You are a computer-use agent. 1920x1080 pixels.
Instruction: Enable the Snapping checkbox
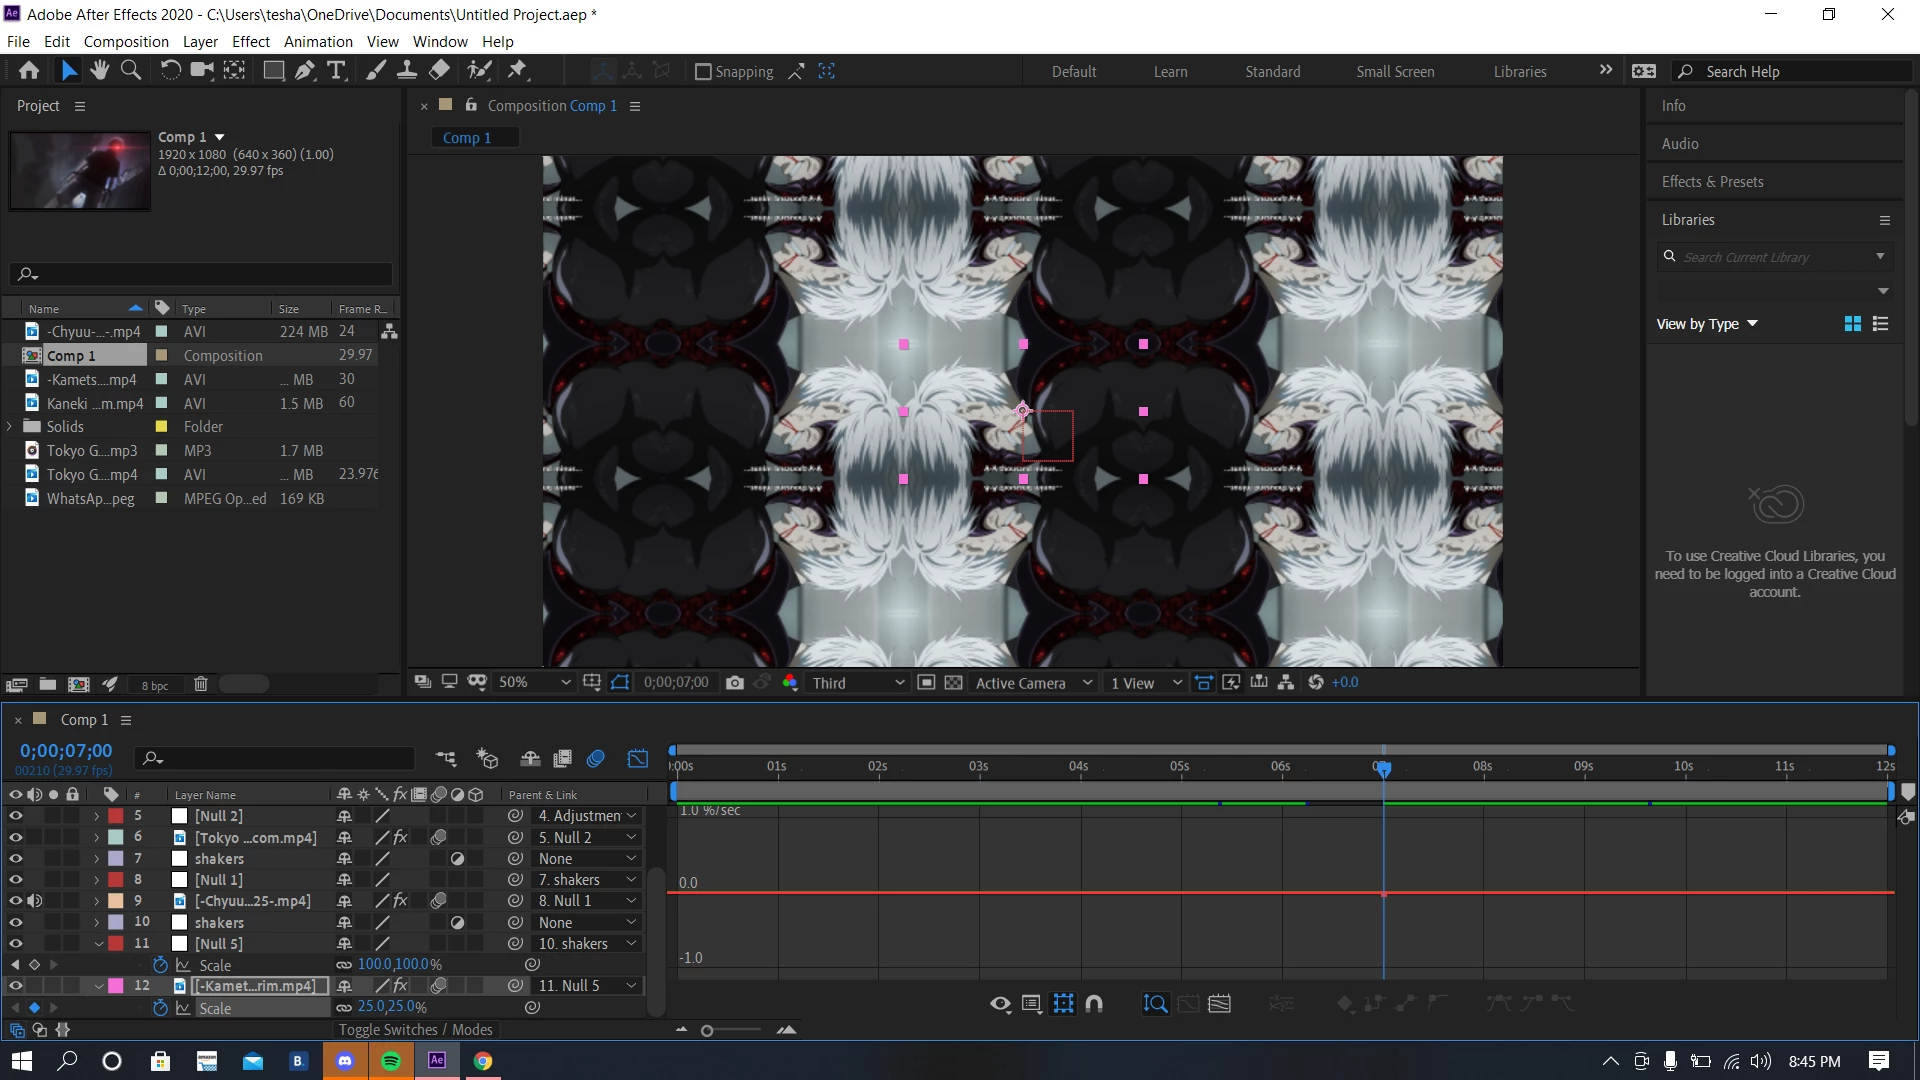(703, 72)
